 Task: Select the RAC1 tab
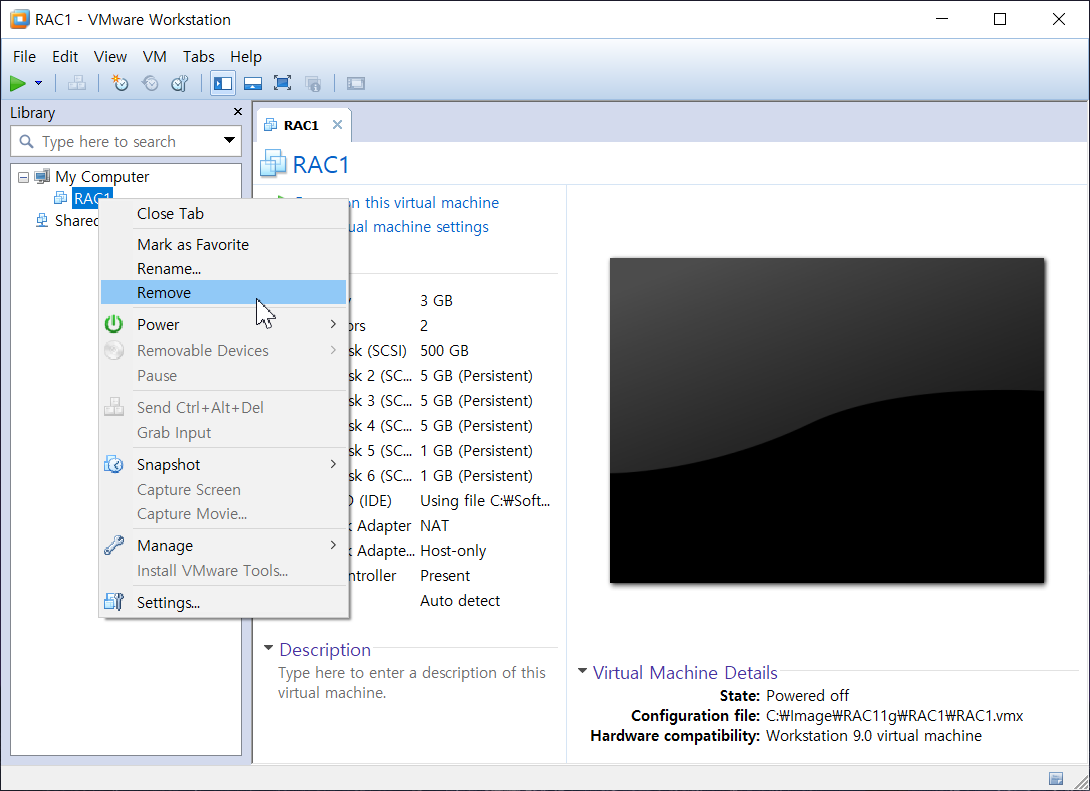point(301,125)
